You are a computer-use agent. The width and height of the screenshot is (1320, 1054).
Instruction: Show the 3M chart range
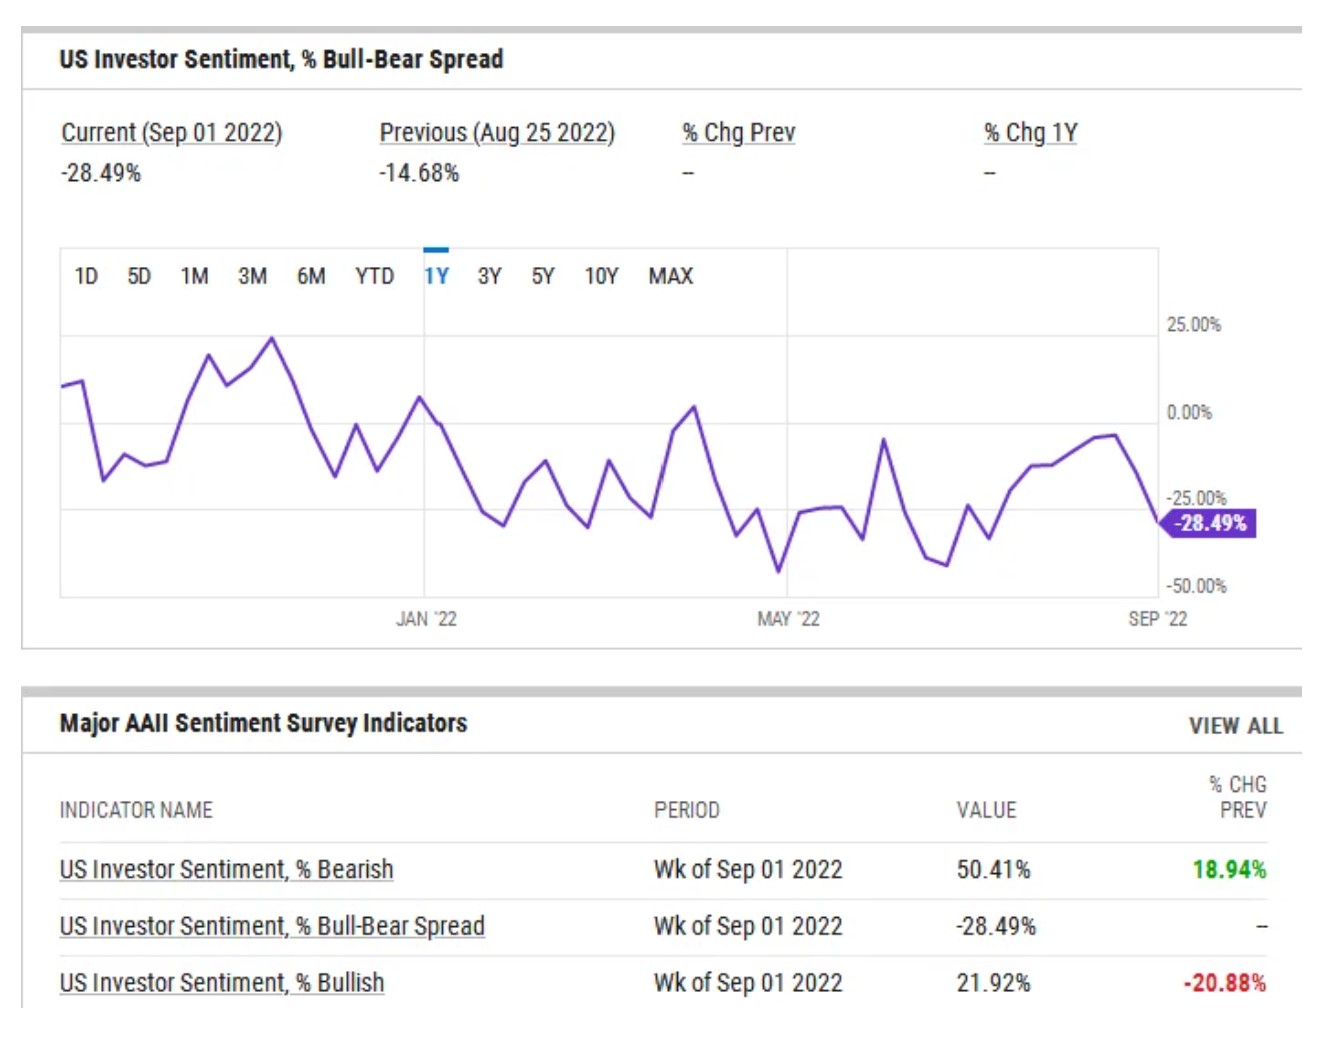[252, 276]
